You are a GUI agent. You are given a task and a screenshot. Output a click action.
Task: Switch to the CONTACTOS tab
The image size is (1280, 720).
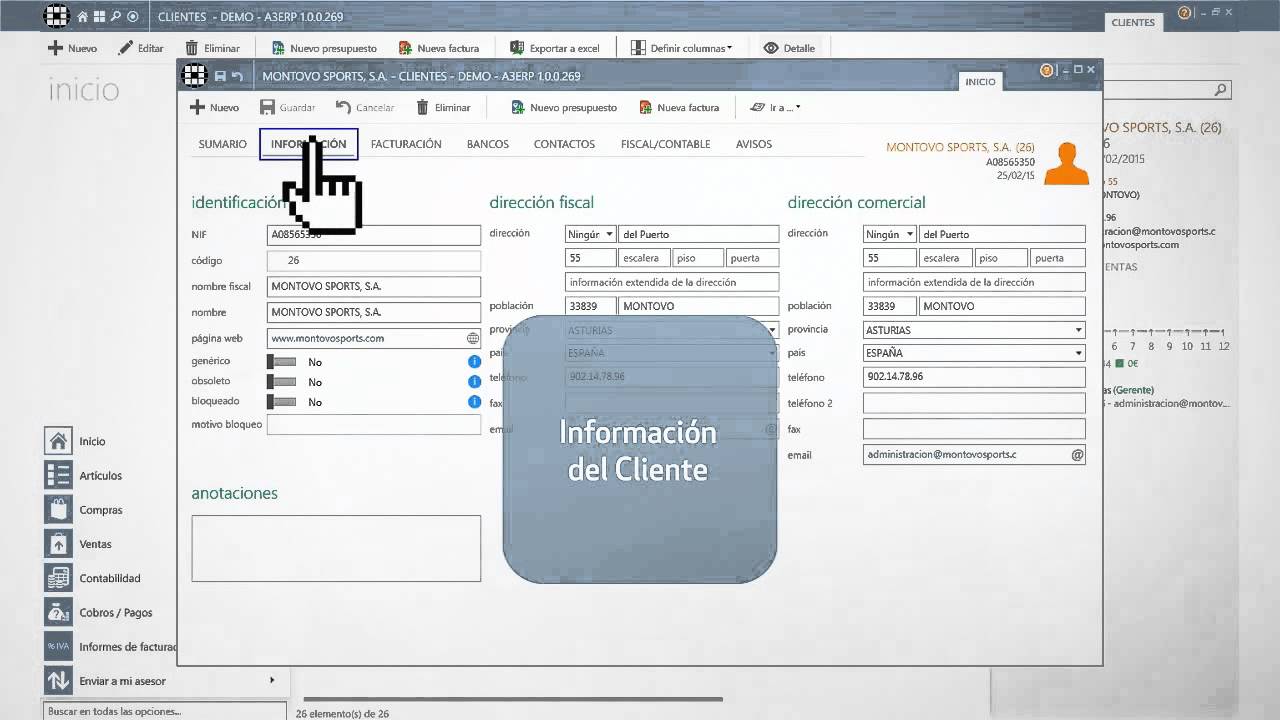(564, 144)
